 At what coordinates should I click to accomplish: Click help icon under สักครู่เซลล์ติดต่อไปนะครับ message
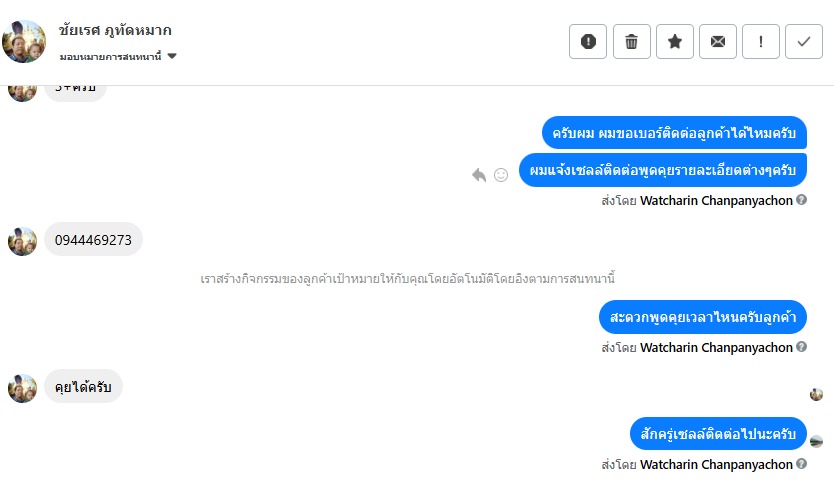tap(802, 465)
